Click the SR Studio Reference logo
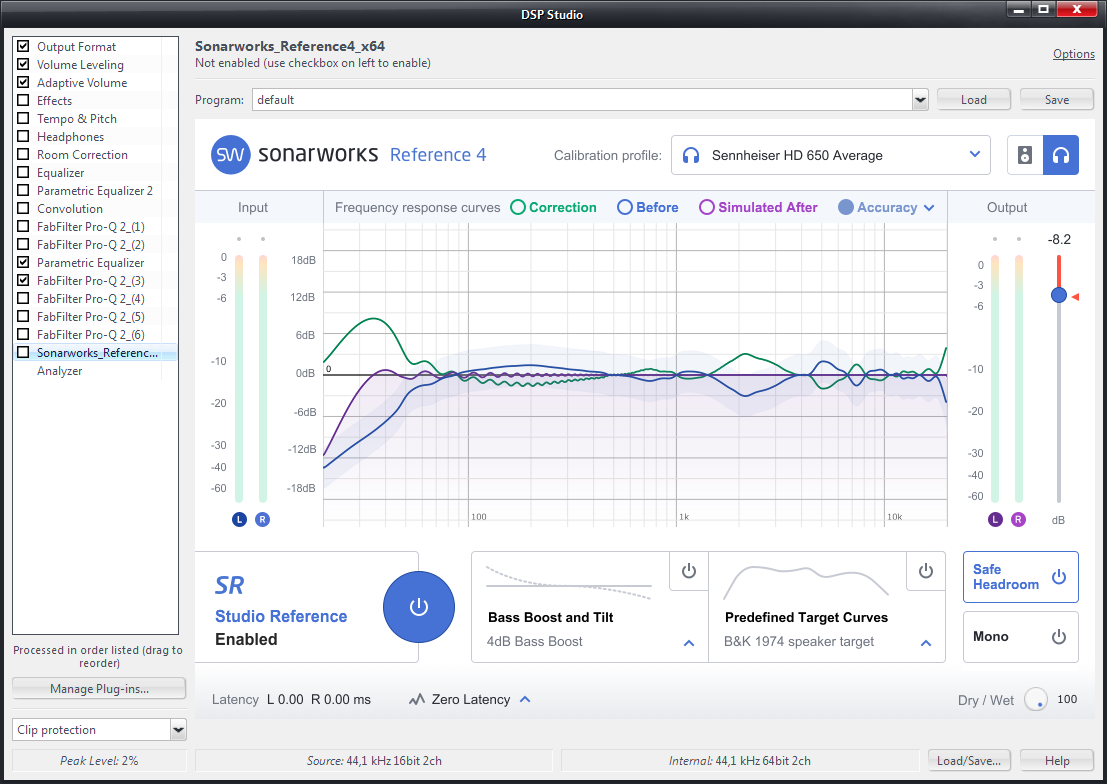 [229, 586]
